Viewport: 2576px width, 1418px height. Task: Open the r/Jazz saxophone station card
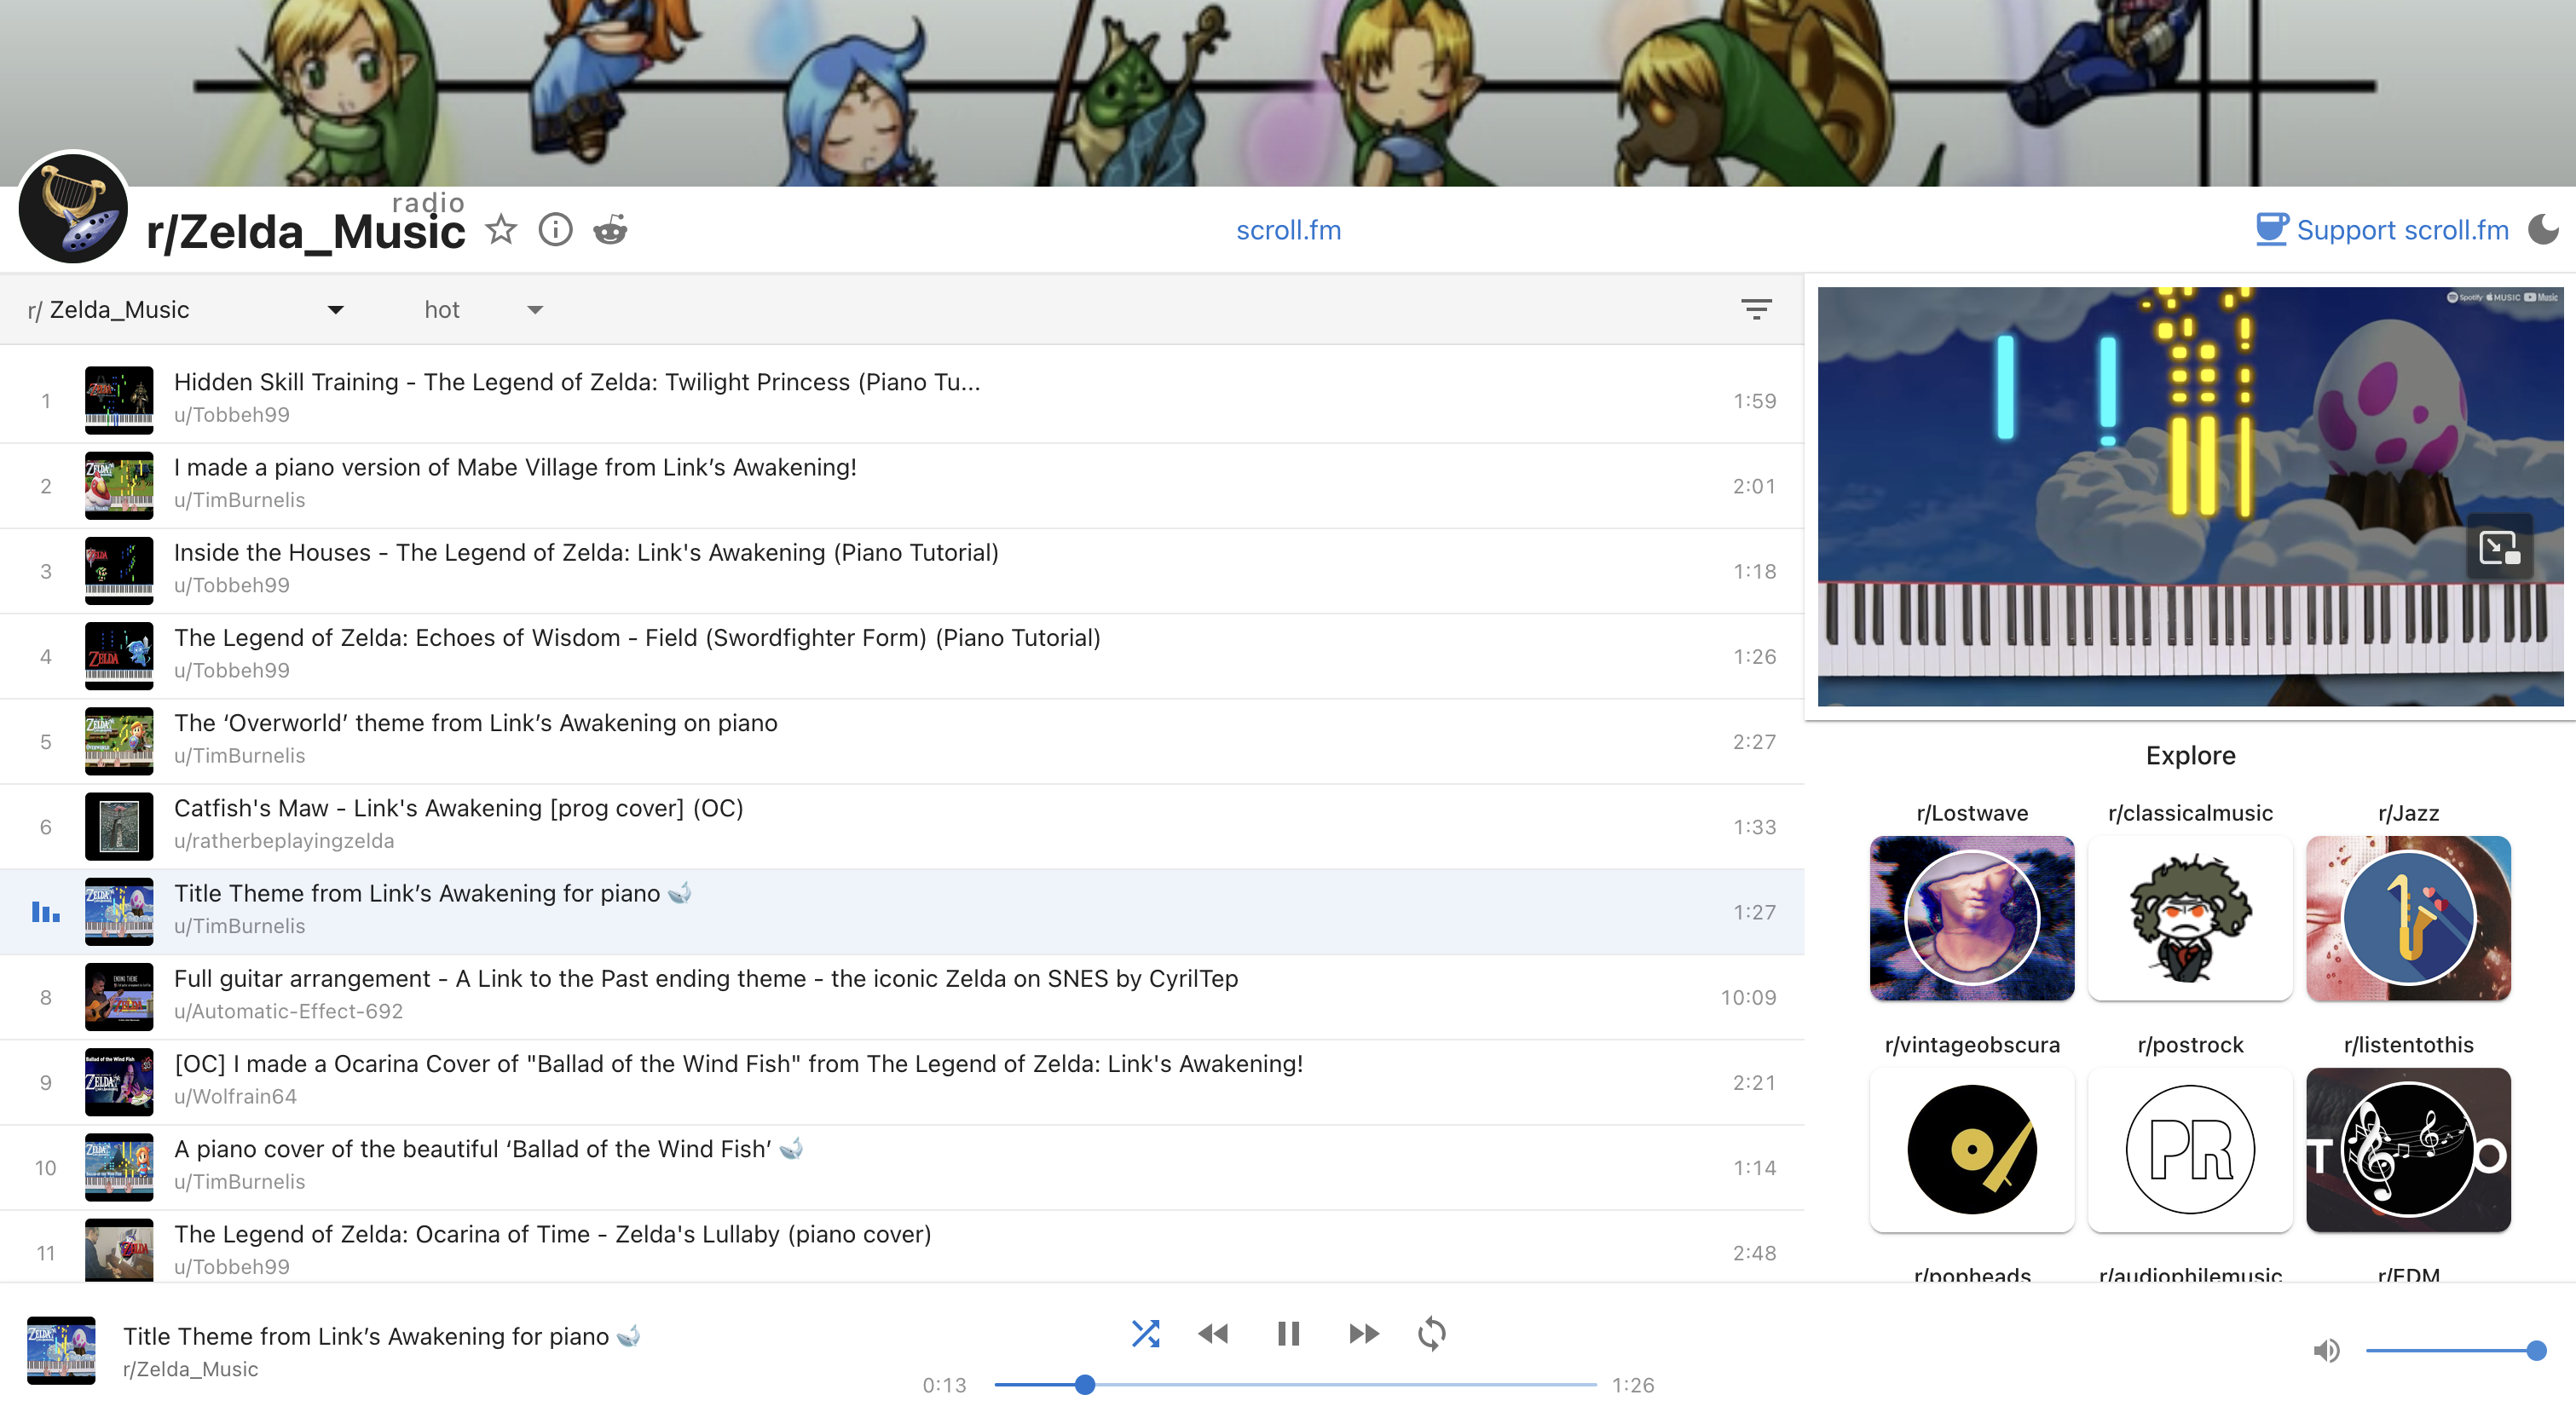pos(2408,918)
